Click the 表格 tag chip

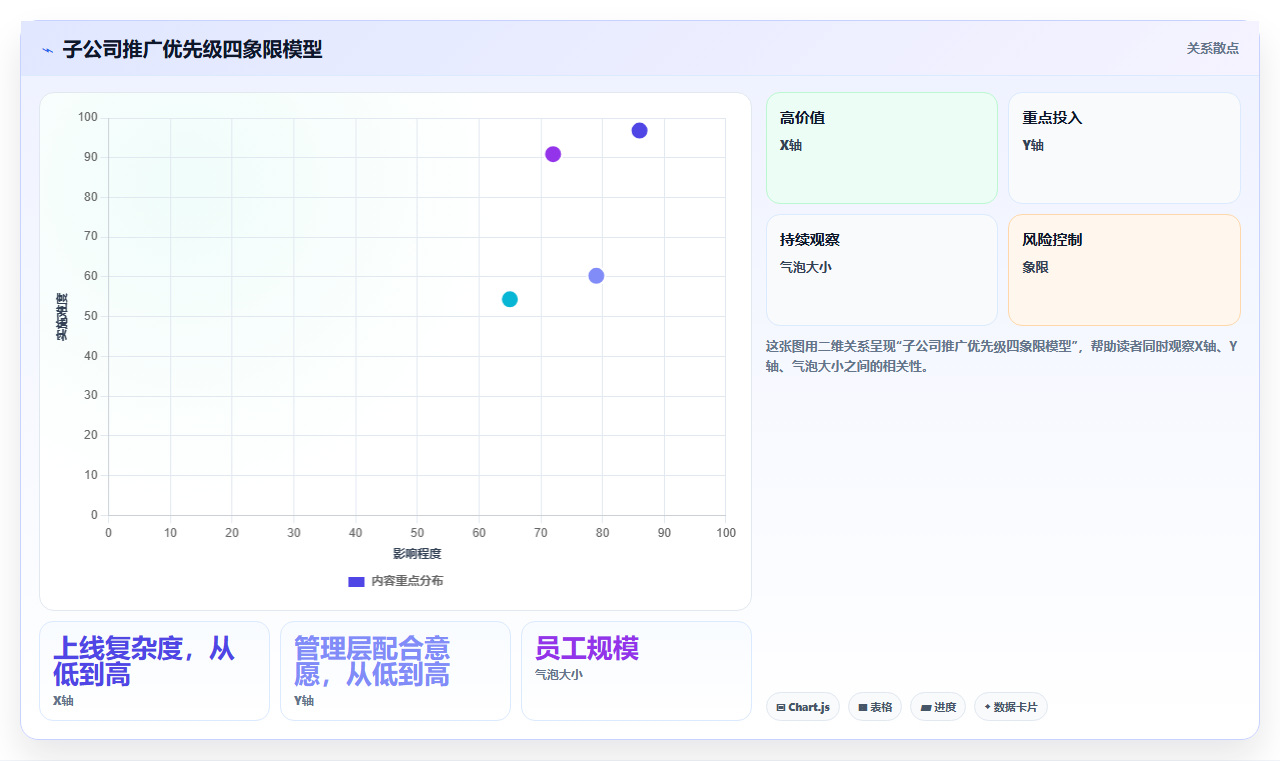click(x=875, y=707)
